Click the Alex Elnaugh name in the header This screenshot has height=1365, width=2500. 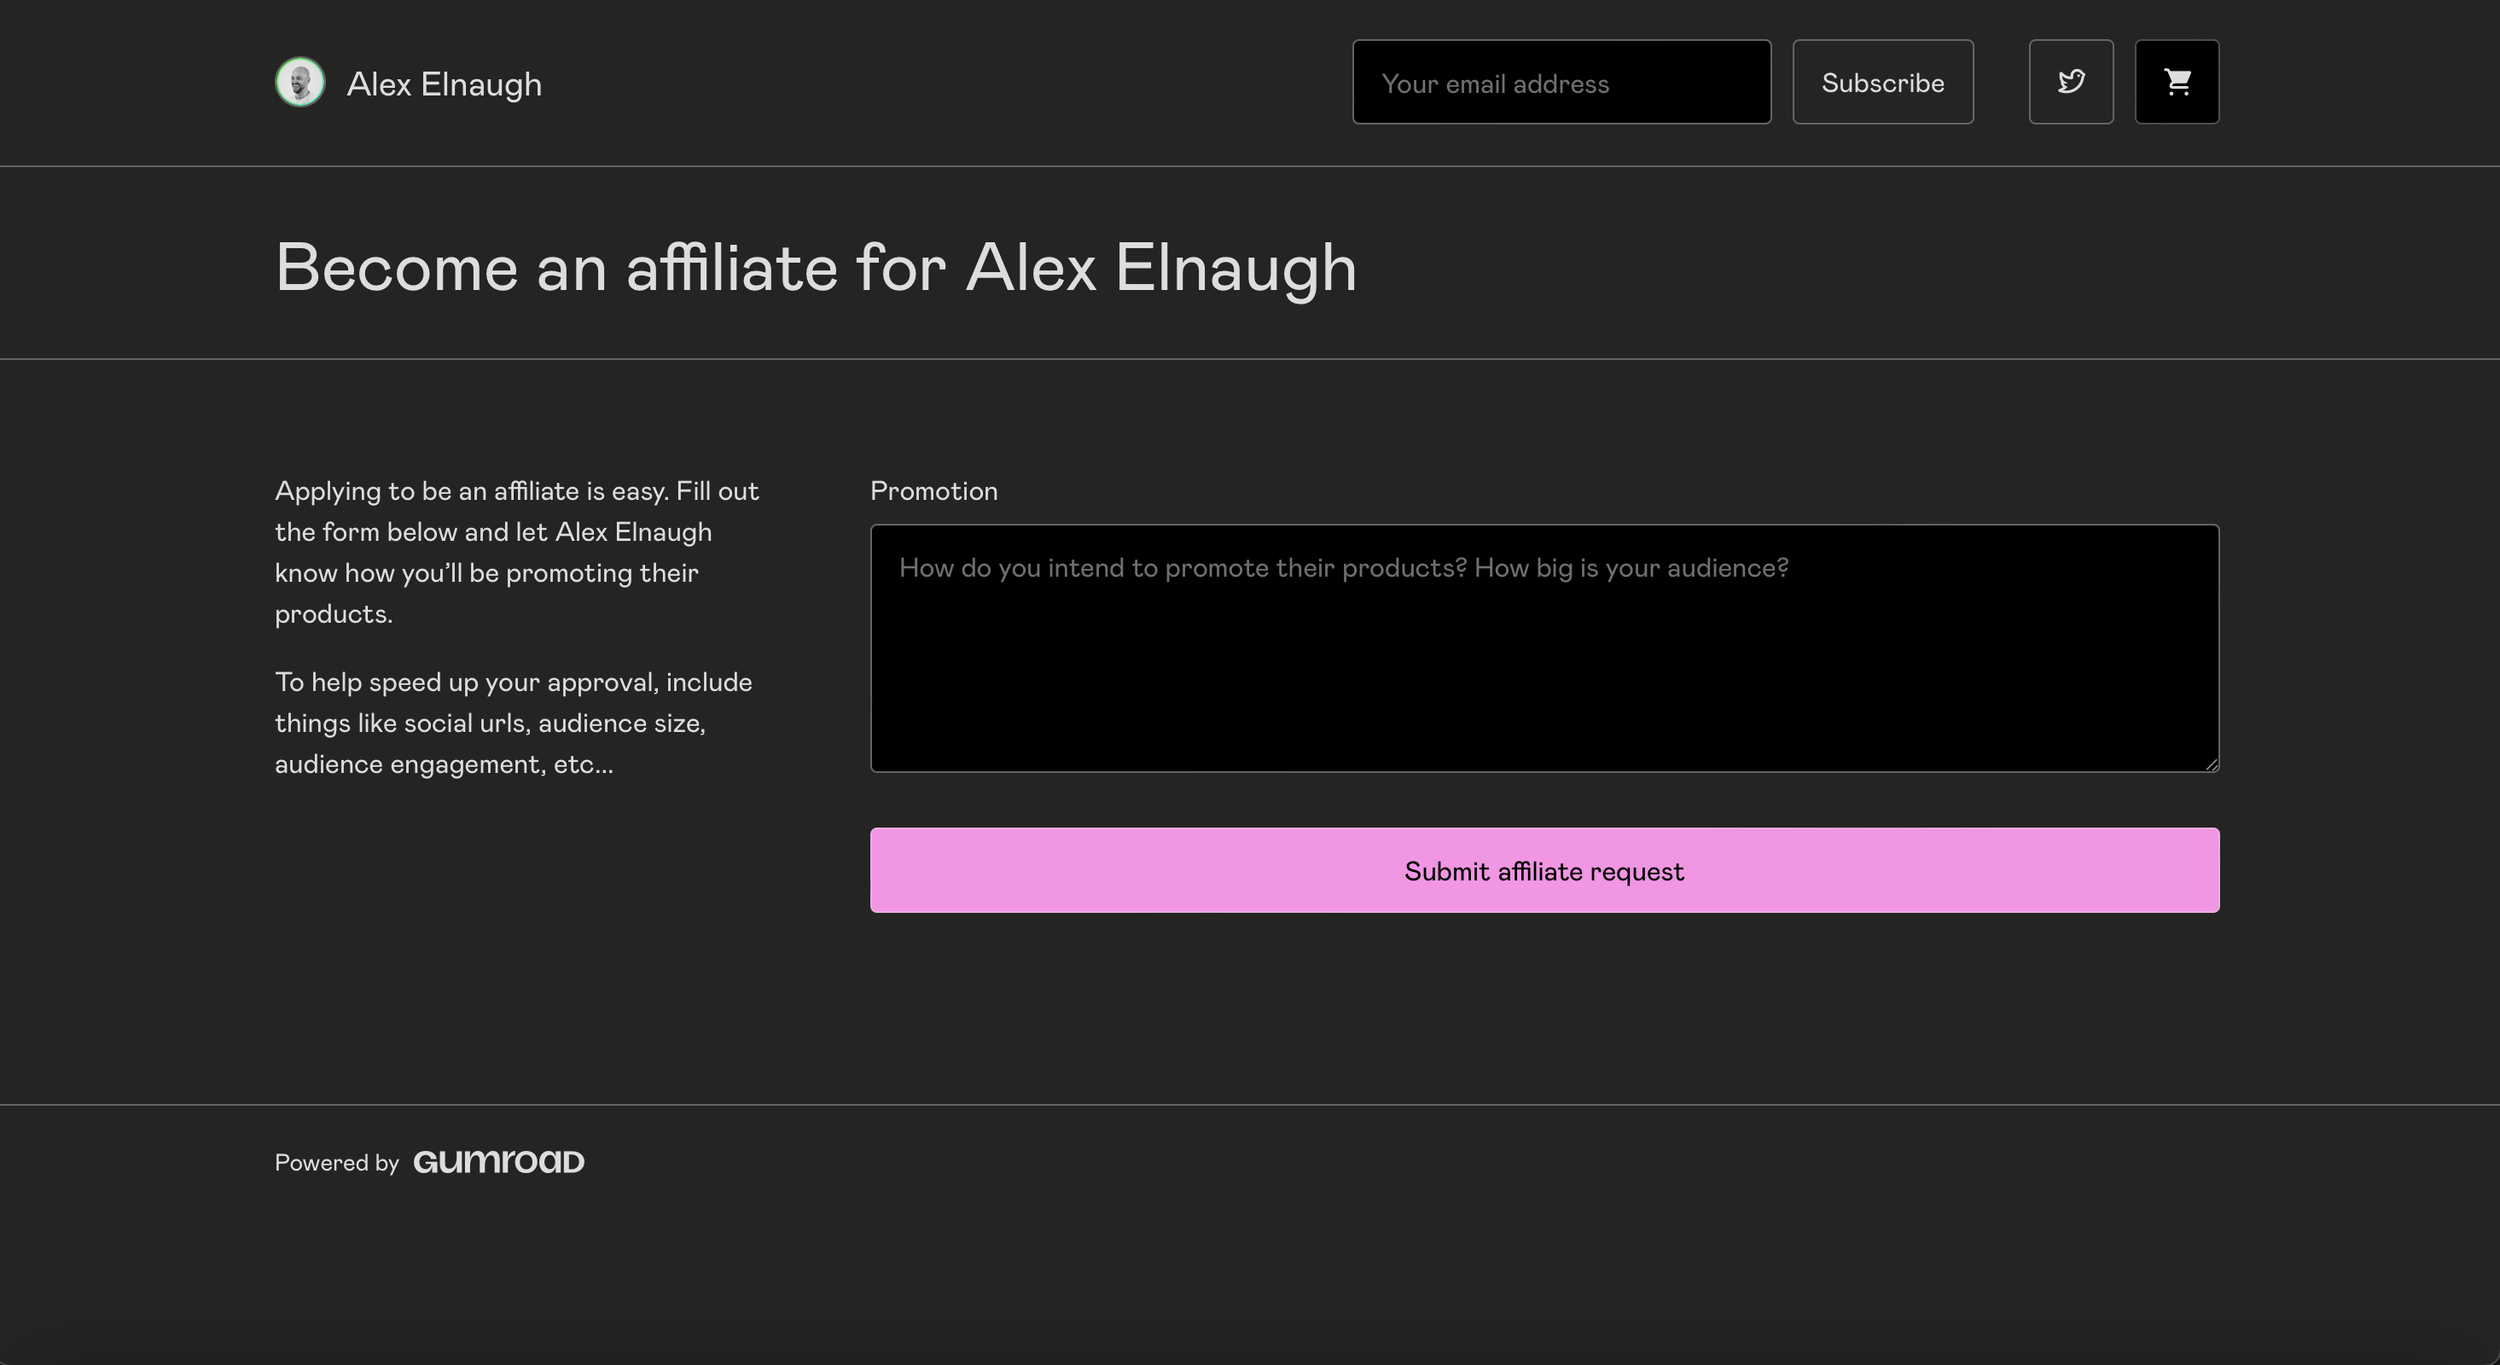pos(443,84)
